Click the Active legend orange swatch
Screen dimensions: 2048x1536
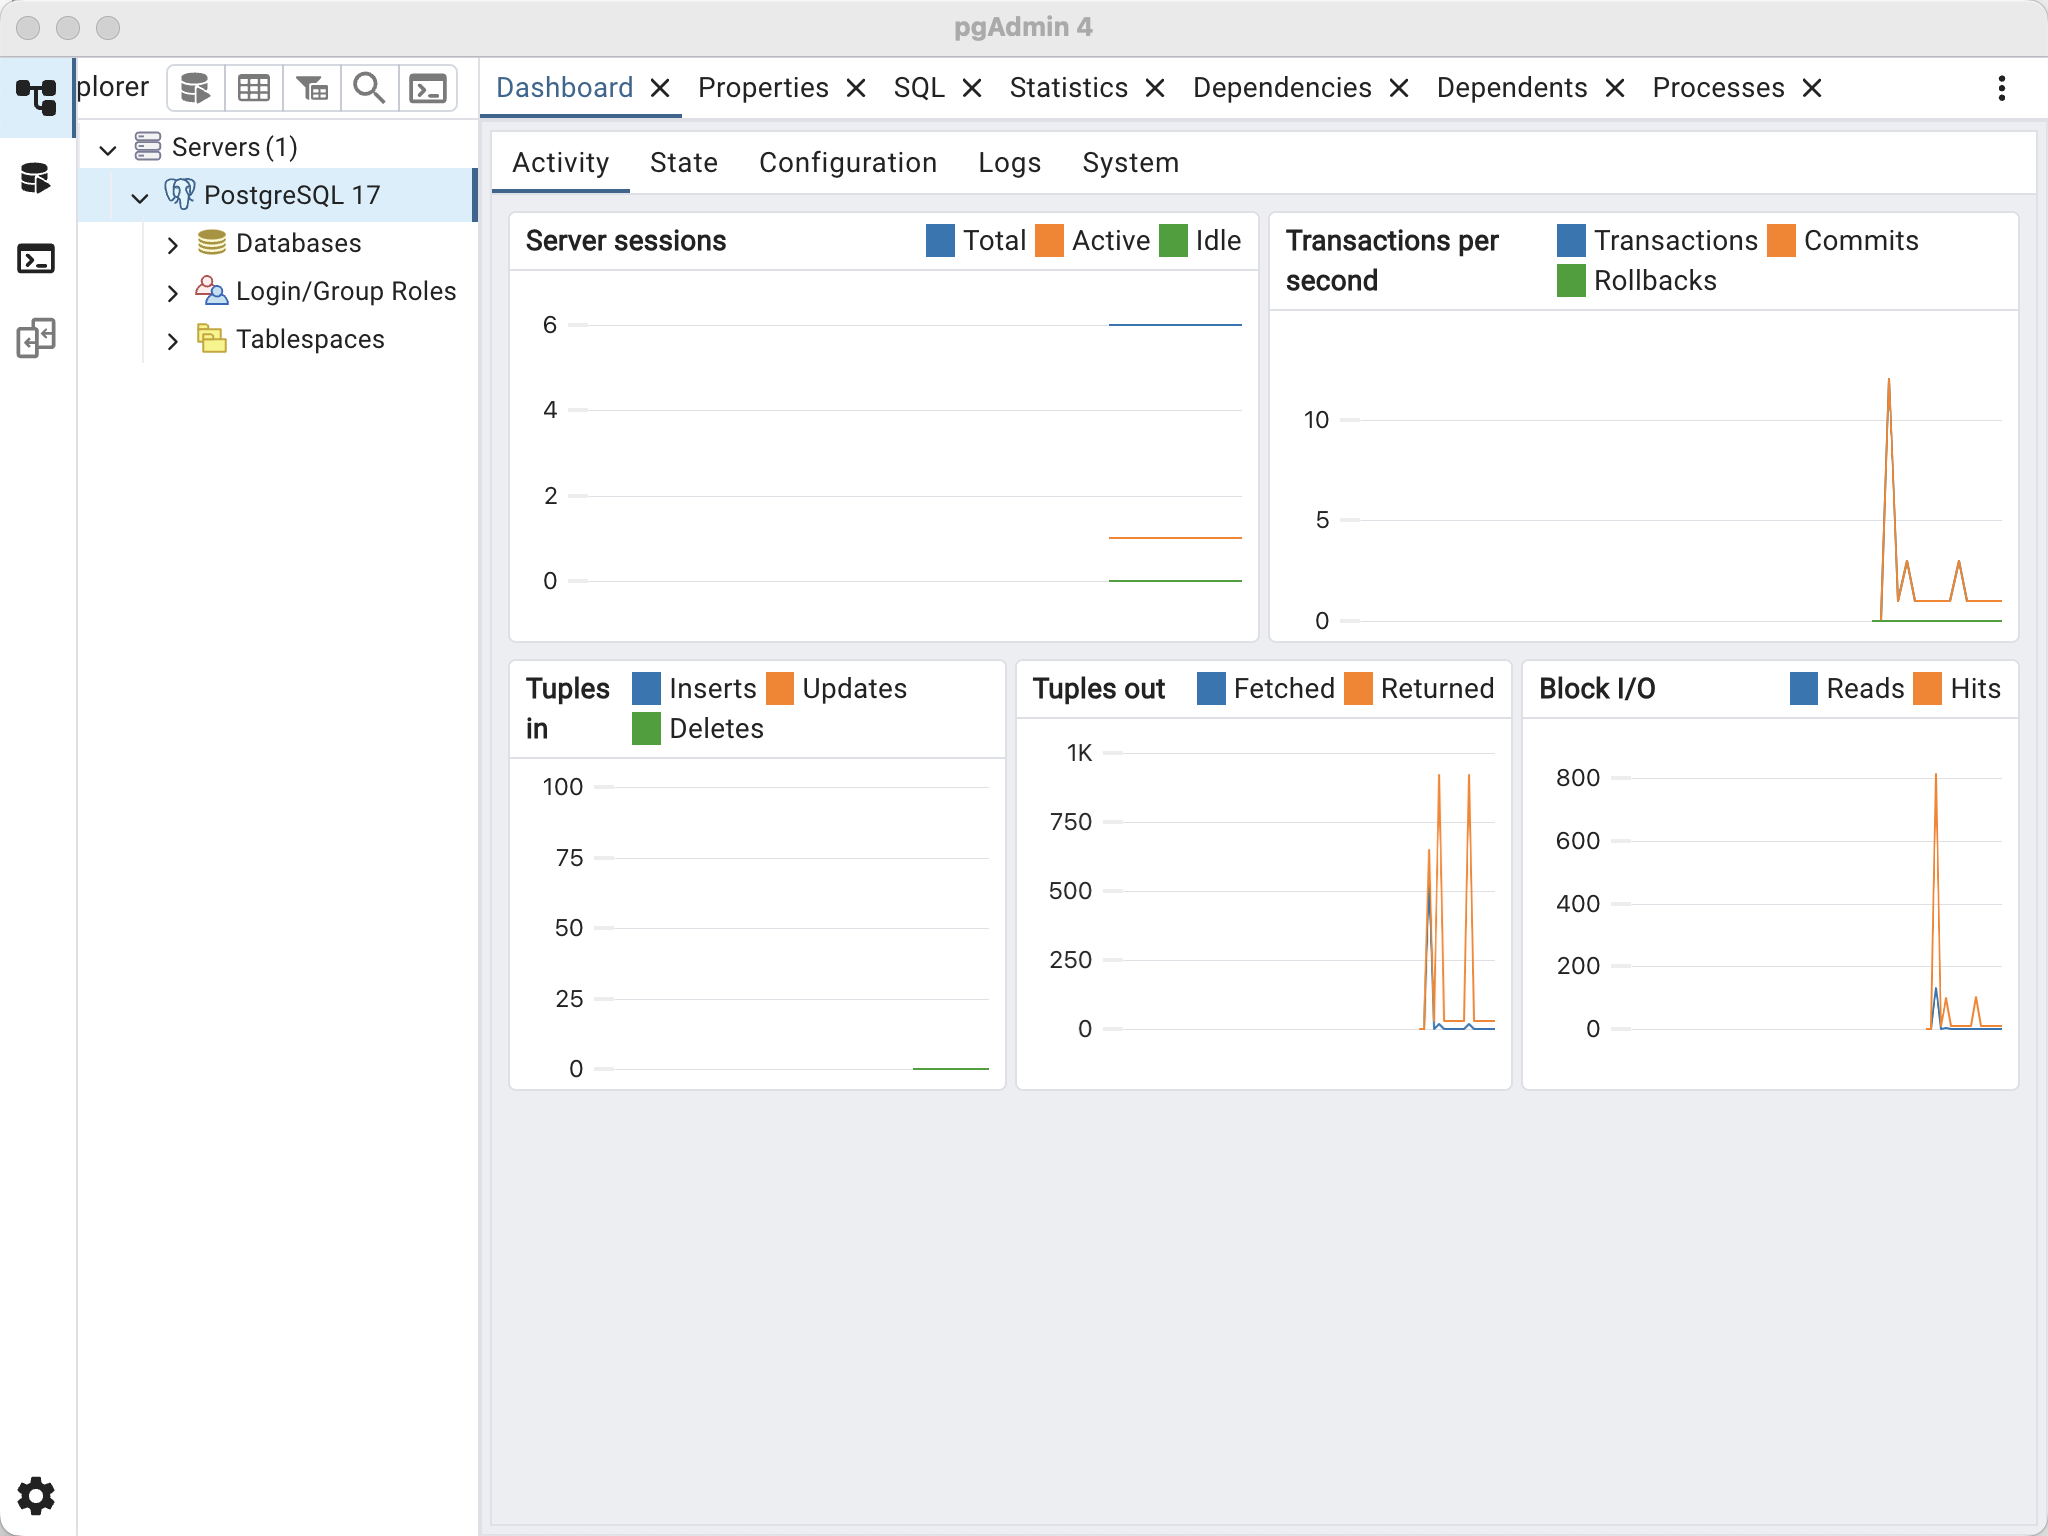[1049, 241]
